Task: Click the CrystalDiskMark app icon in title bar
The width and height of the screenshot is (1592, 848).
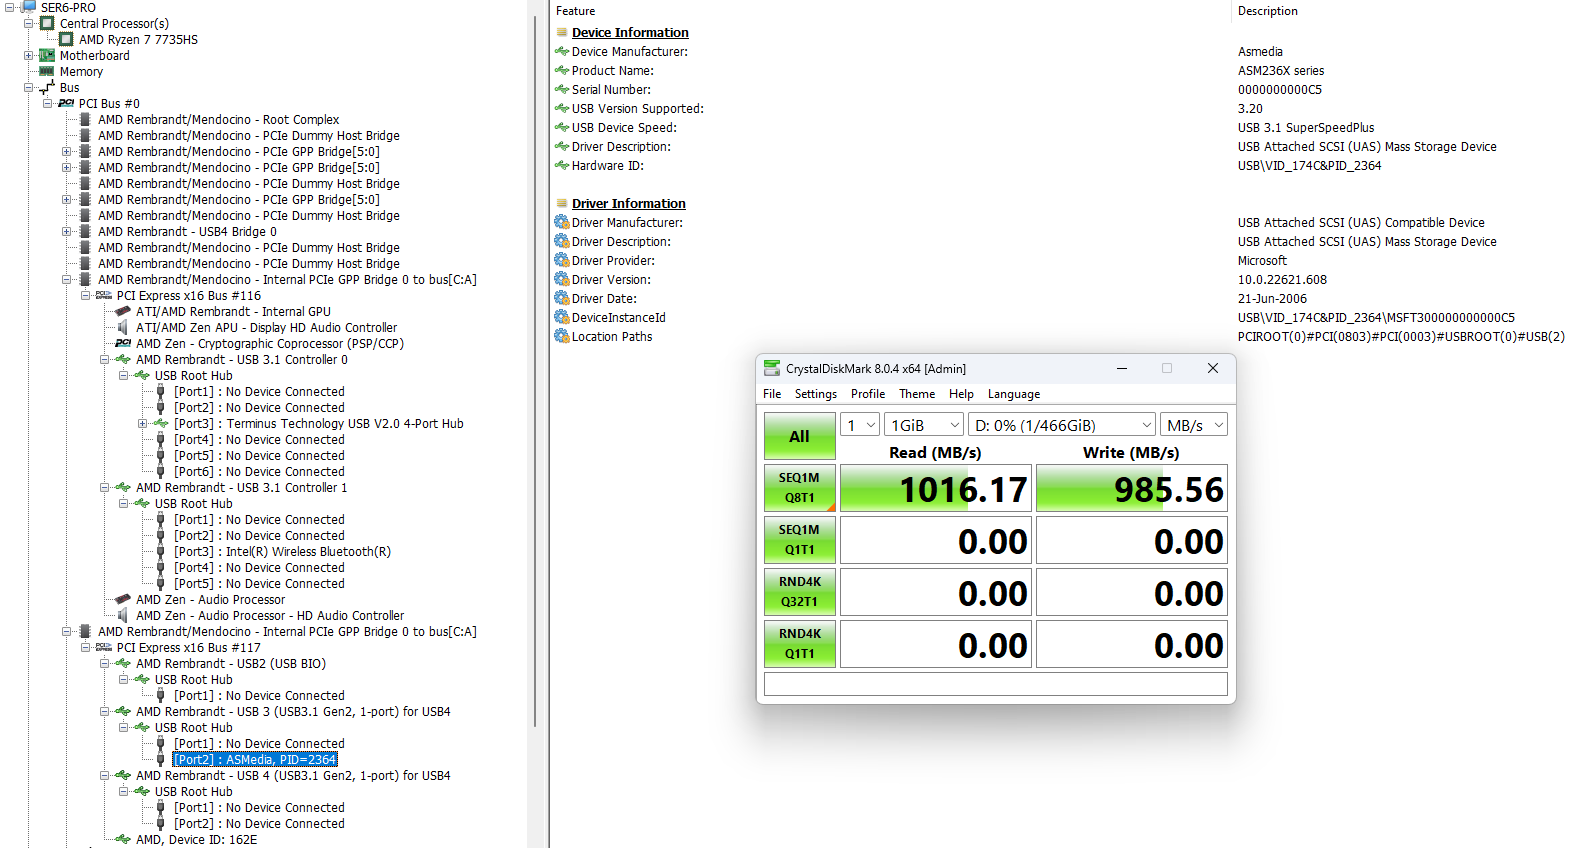Action: click(x=771, y=368)
